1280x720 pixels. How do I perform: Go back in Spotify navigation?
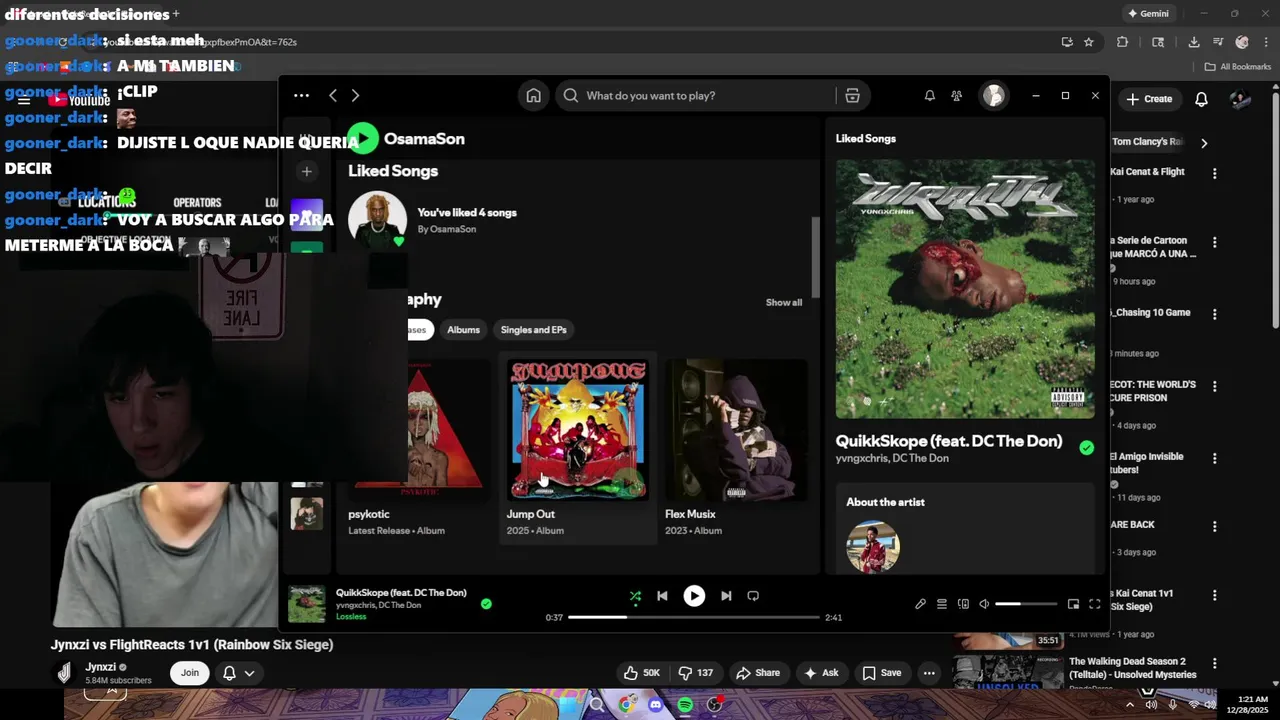click(333, 96)
